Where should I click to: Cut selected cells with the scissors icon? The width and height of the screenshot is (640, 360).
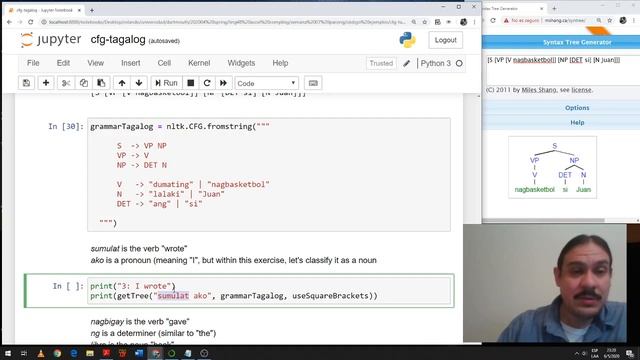click(x=66, y=83)
